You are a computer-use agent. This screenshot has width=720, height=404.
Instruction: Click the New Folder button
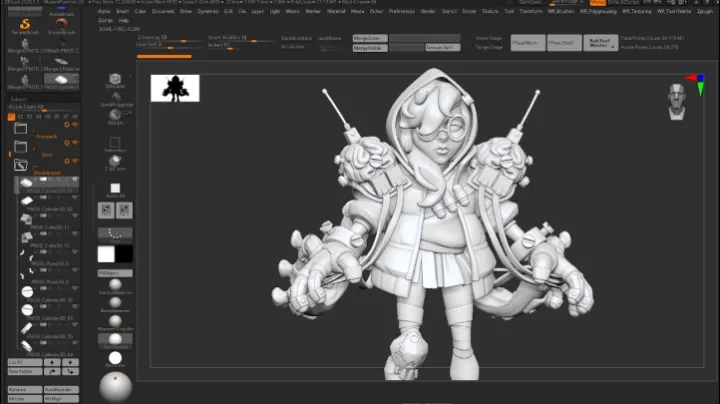[x=25, y=371]
